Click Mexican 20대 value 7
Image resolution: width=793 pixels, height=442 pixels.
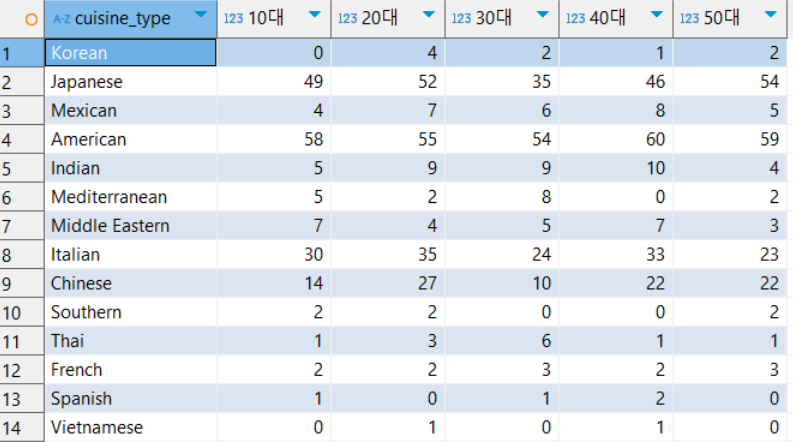[388, 110]
